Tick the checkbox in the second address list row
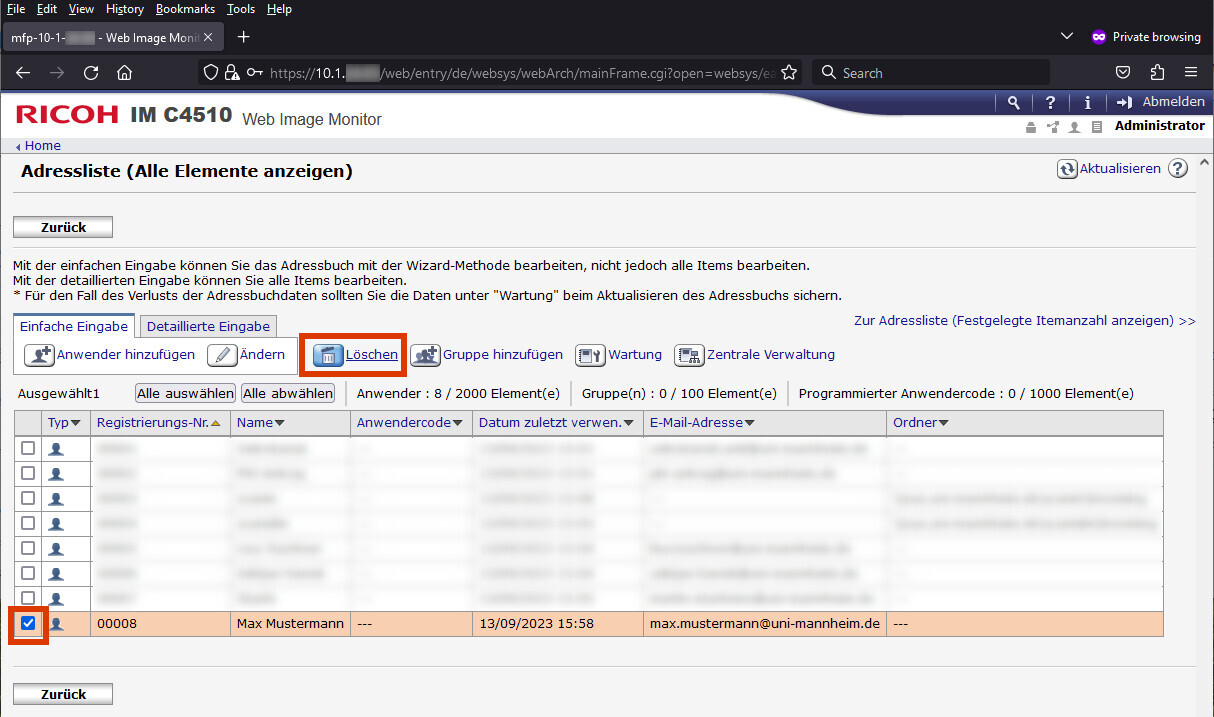 point(28,473)
